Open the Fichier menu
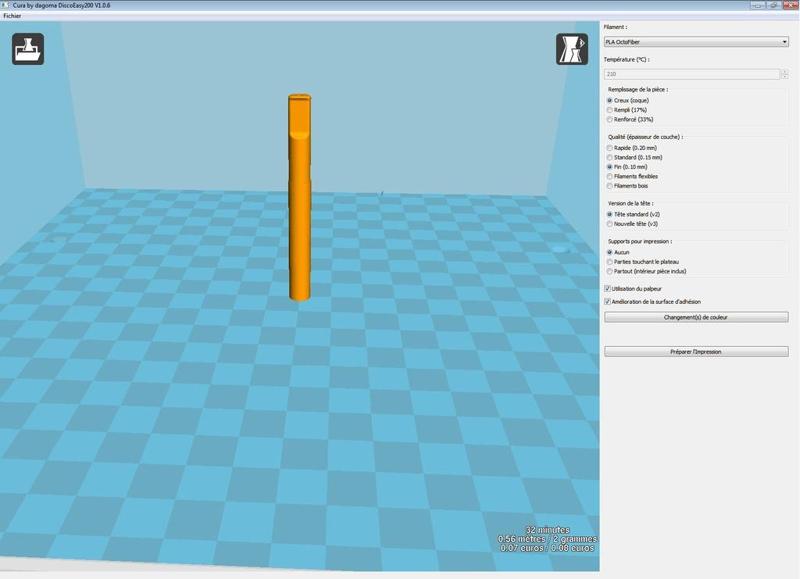The image size is (800, 579). [x=12, y=16]
